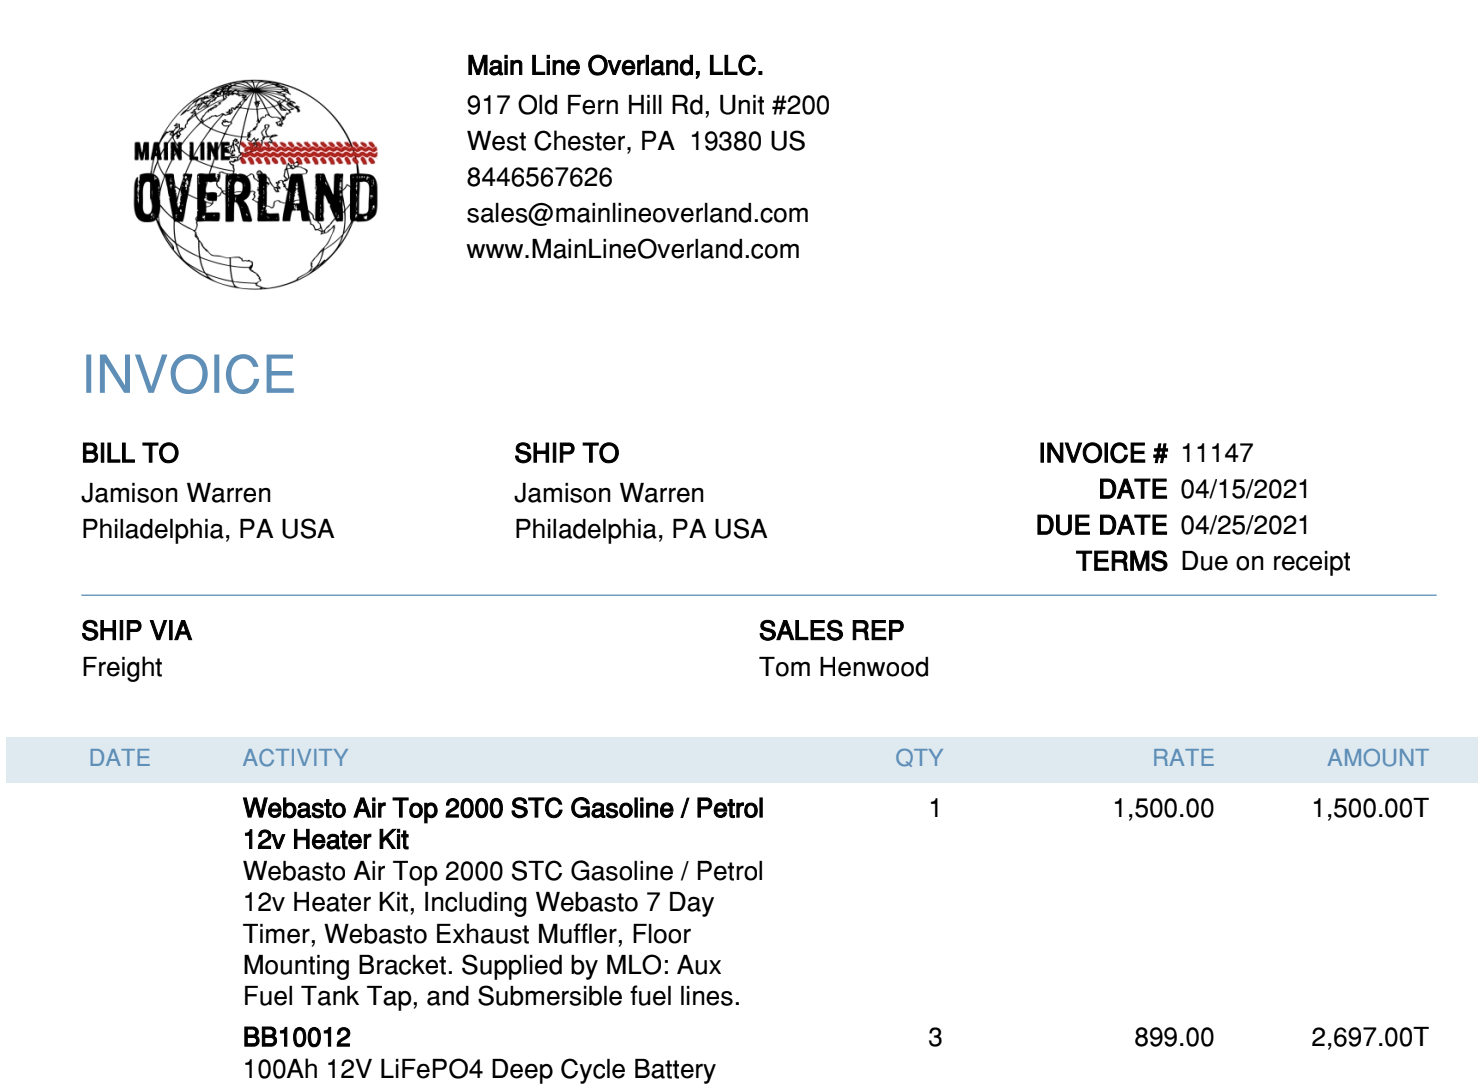The image size is (1478, 1092).
Task: Click the QTY column header
Action: click(919, 758)
